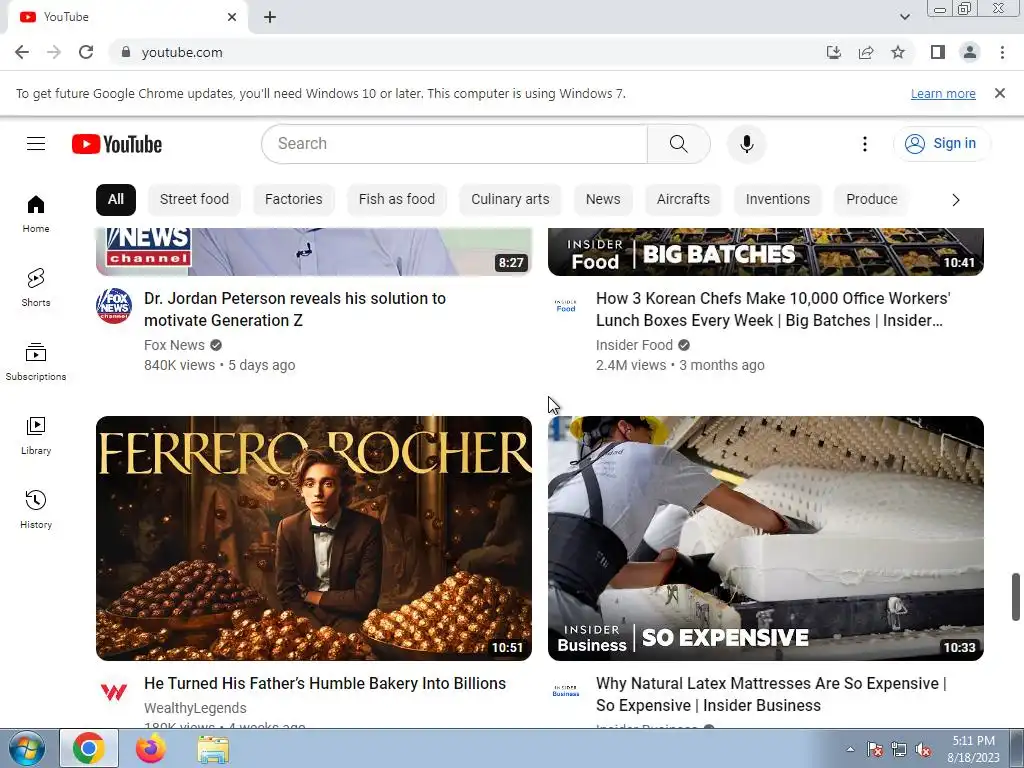The width and height of the screenshot is (1024, 768).
Task: Focus the YouTube search field
Action: (x=455, y=144)
